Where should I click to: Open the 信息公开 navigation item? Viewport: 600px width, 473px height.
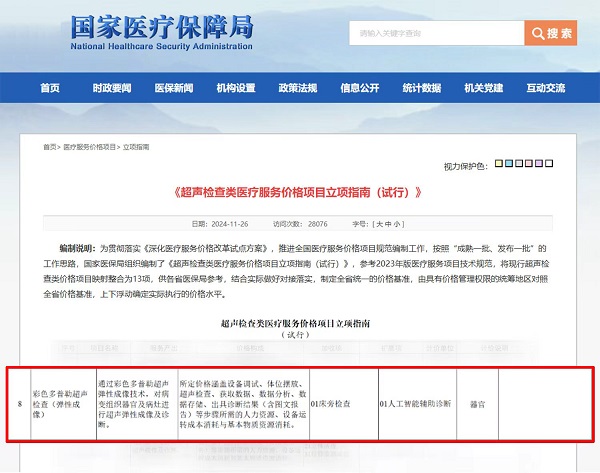pyautogui.click(x=360, y=88)
